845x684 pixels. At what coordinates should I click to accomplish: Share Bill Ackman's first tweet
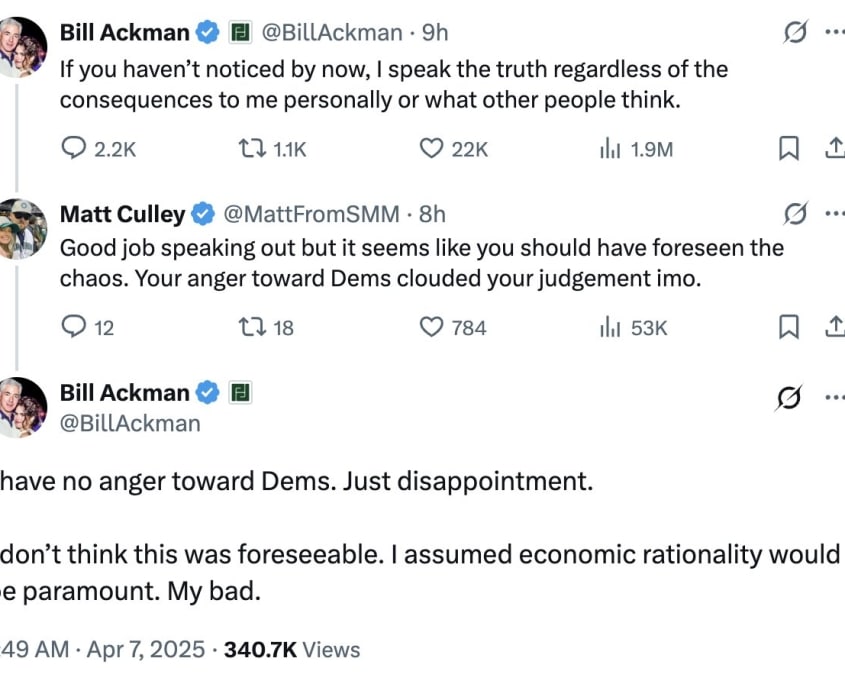835,148
